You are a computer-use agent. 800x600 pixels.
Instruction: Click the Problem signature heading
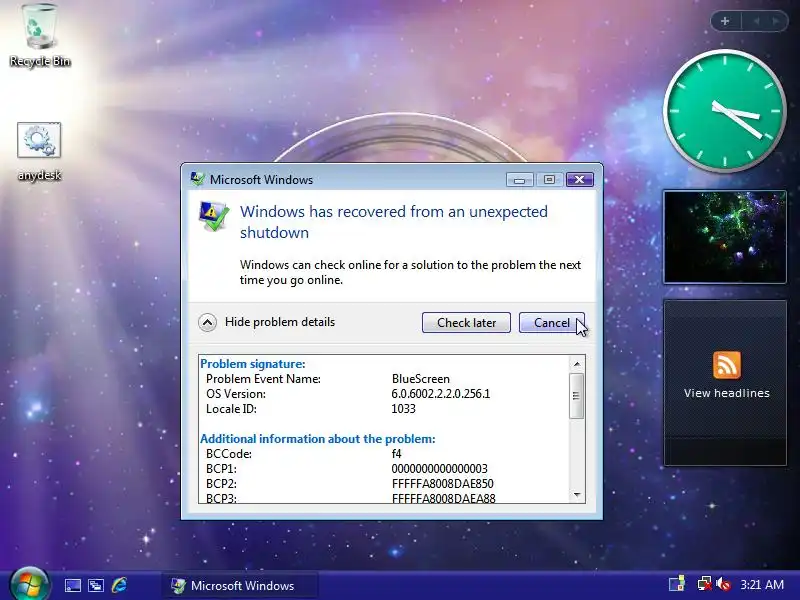[x=253, y=364]
